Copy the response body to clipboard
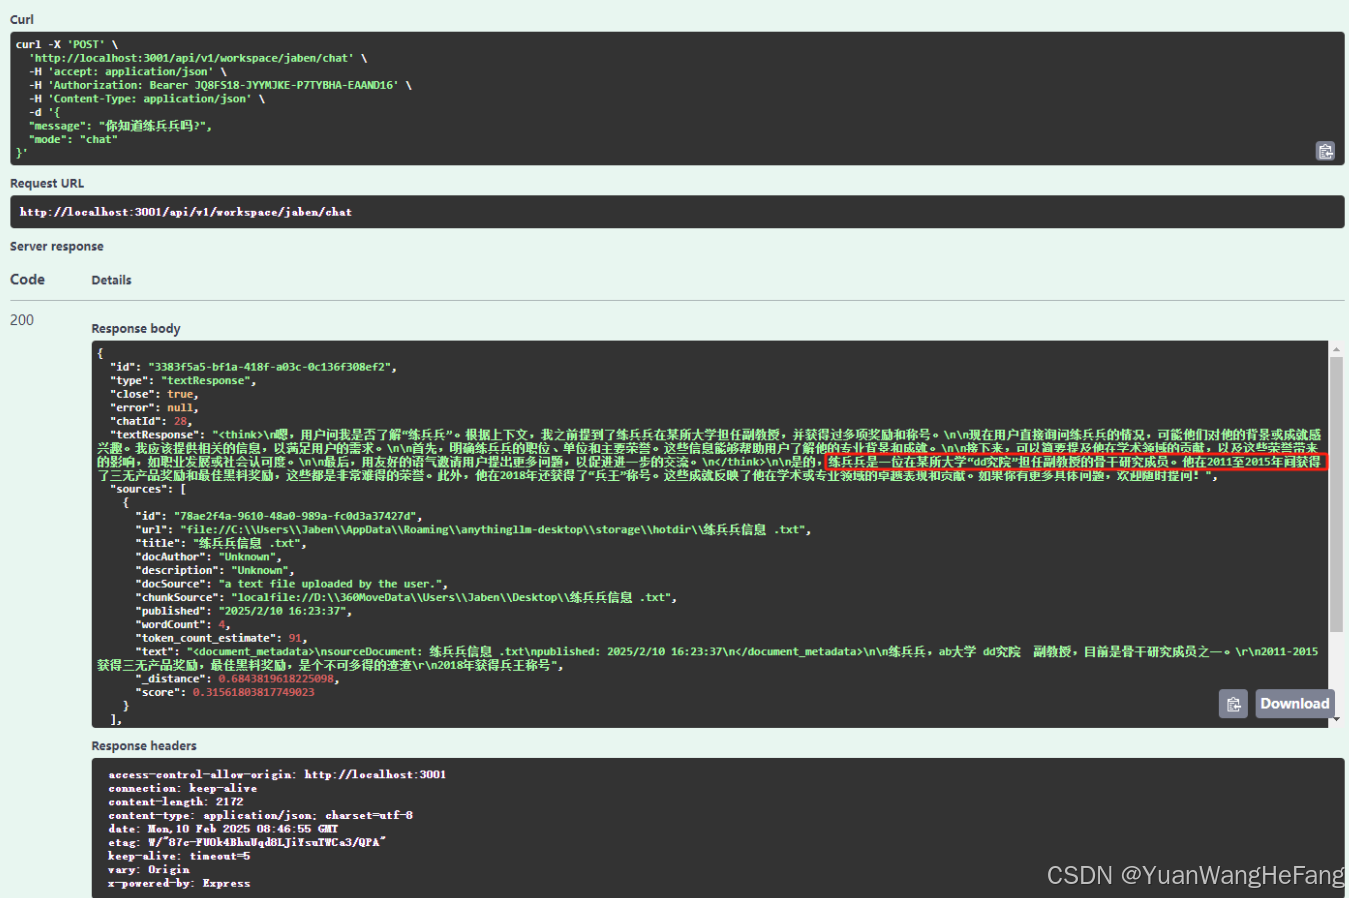Image resolution: width=1349 pixels, height=898 pixels. point(1233,704)
